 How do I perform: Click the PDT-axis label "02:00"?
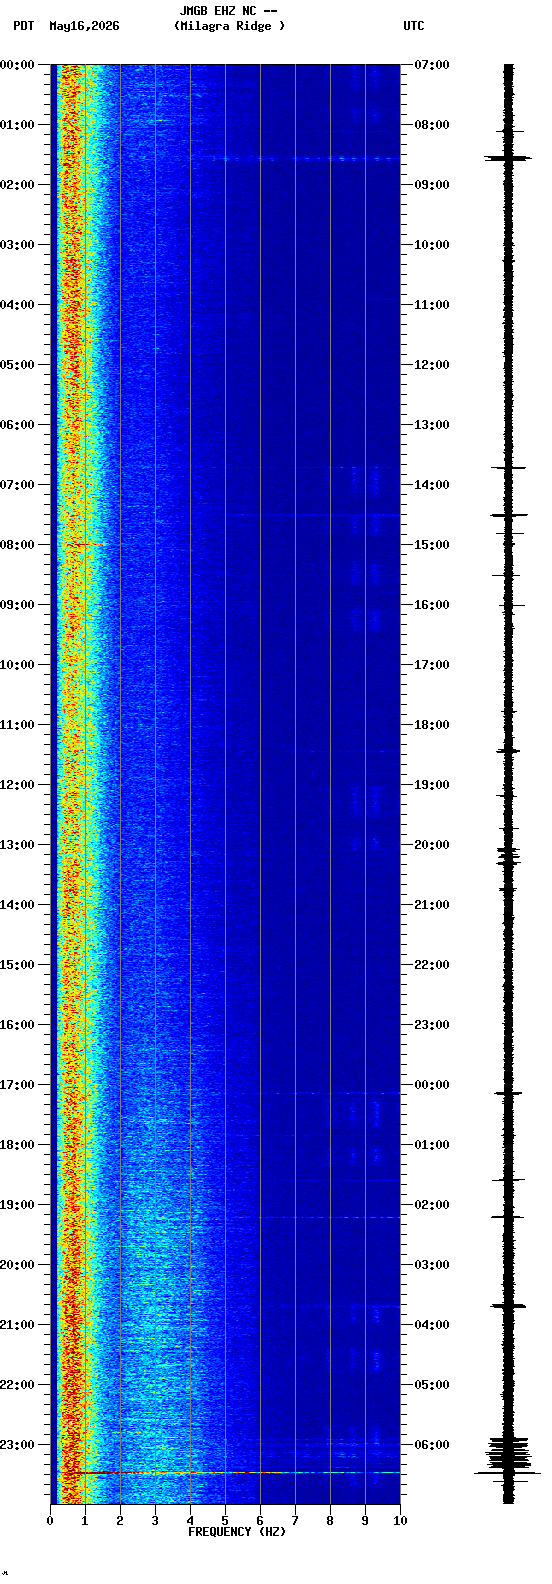coord(17,185)
